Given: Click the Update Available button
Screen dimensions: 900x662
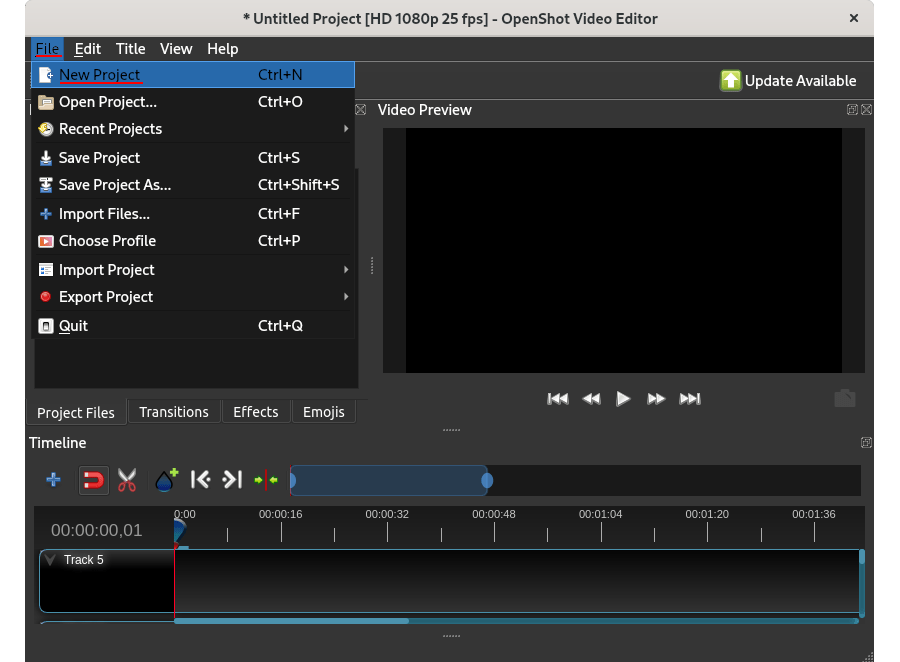Looking at the screenshot, I should pyautogui.click(x=789, y=81).
